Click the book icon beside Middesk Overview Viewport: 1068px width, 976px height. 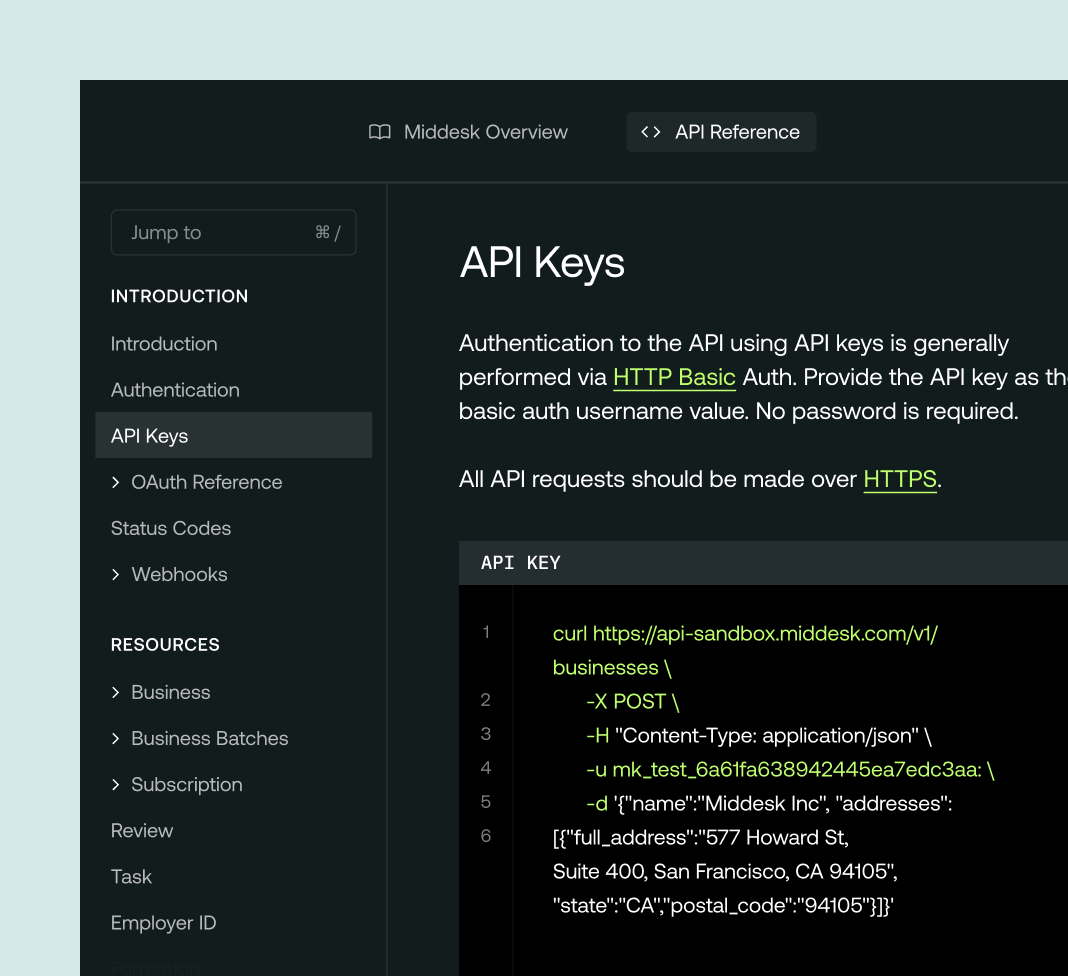click(x=379, y=131)
